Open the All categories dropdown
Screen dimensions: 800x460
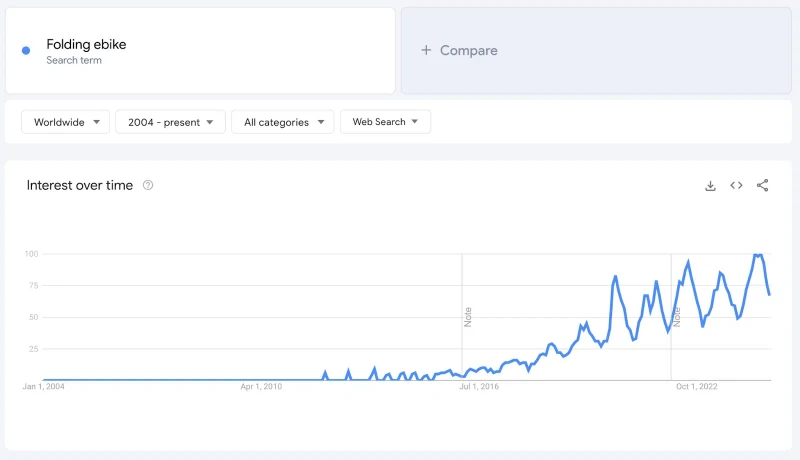click(283, 122)
